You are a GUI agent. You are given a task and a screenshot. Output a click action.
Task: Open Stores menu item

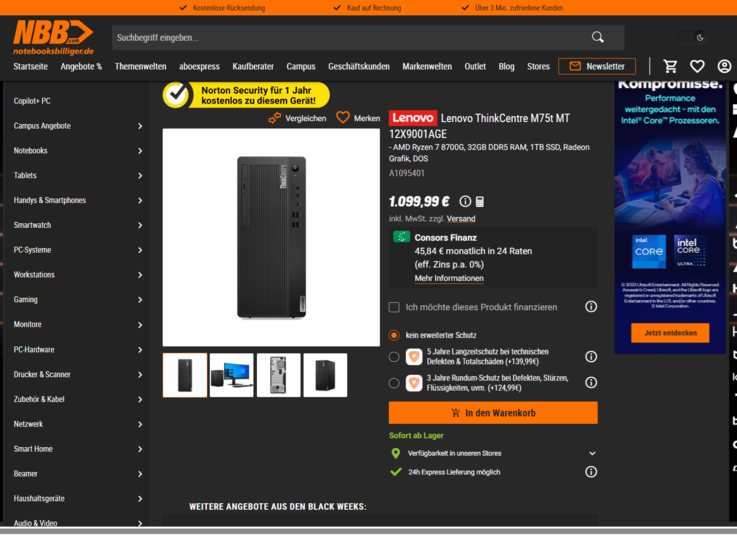[x=538, y=66]
